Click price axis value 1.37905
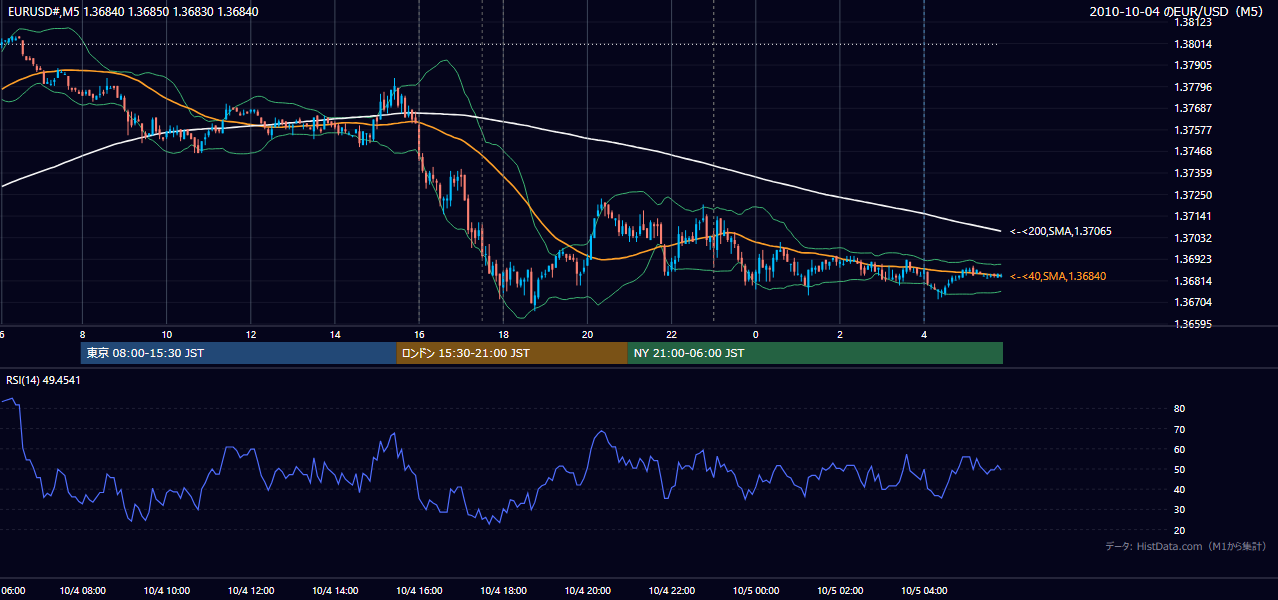Screen dimensions: 1278x600 1192,65
